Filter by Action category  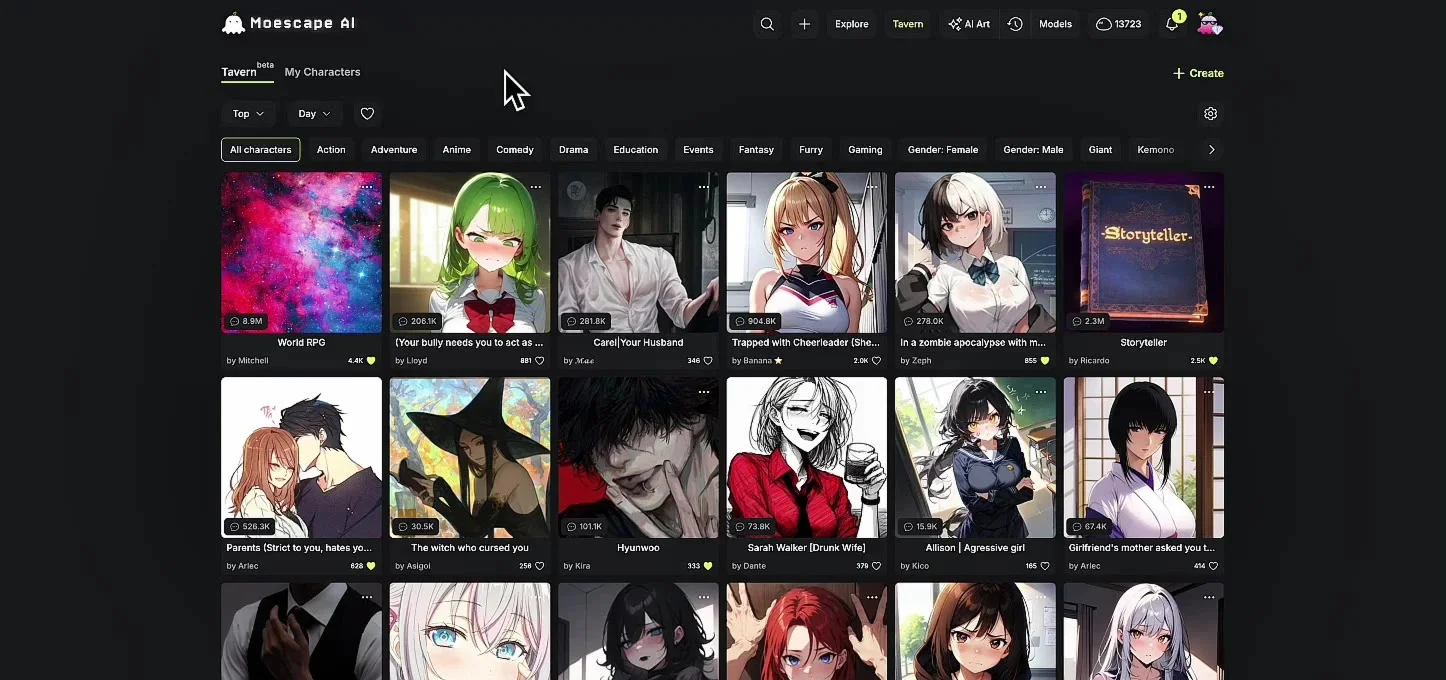(x=331, y=150)
